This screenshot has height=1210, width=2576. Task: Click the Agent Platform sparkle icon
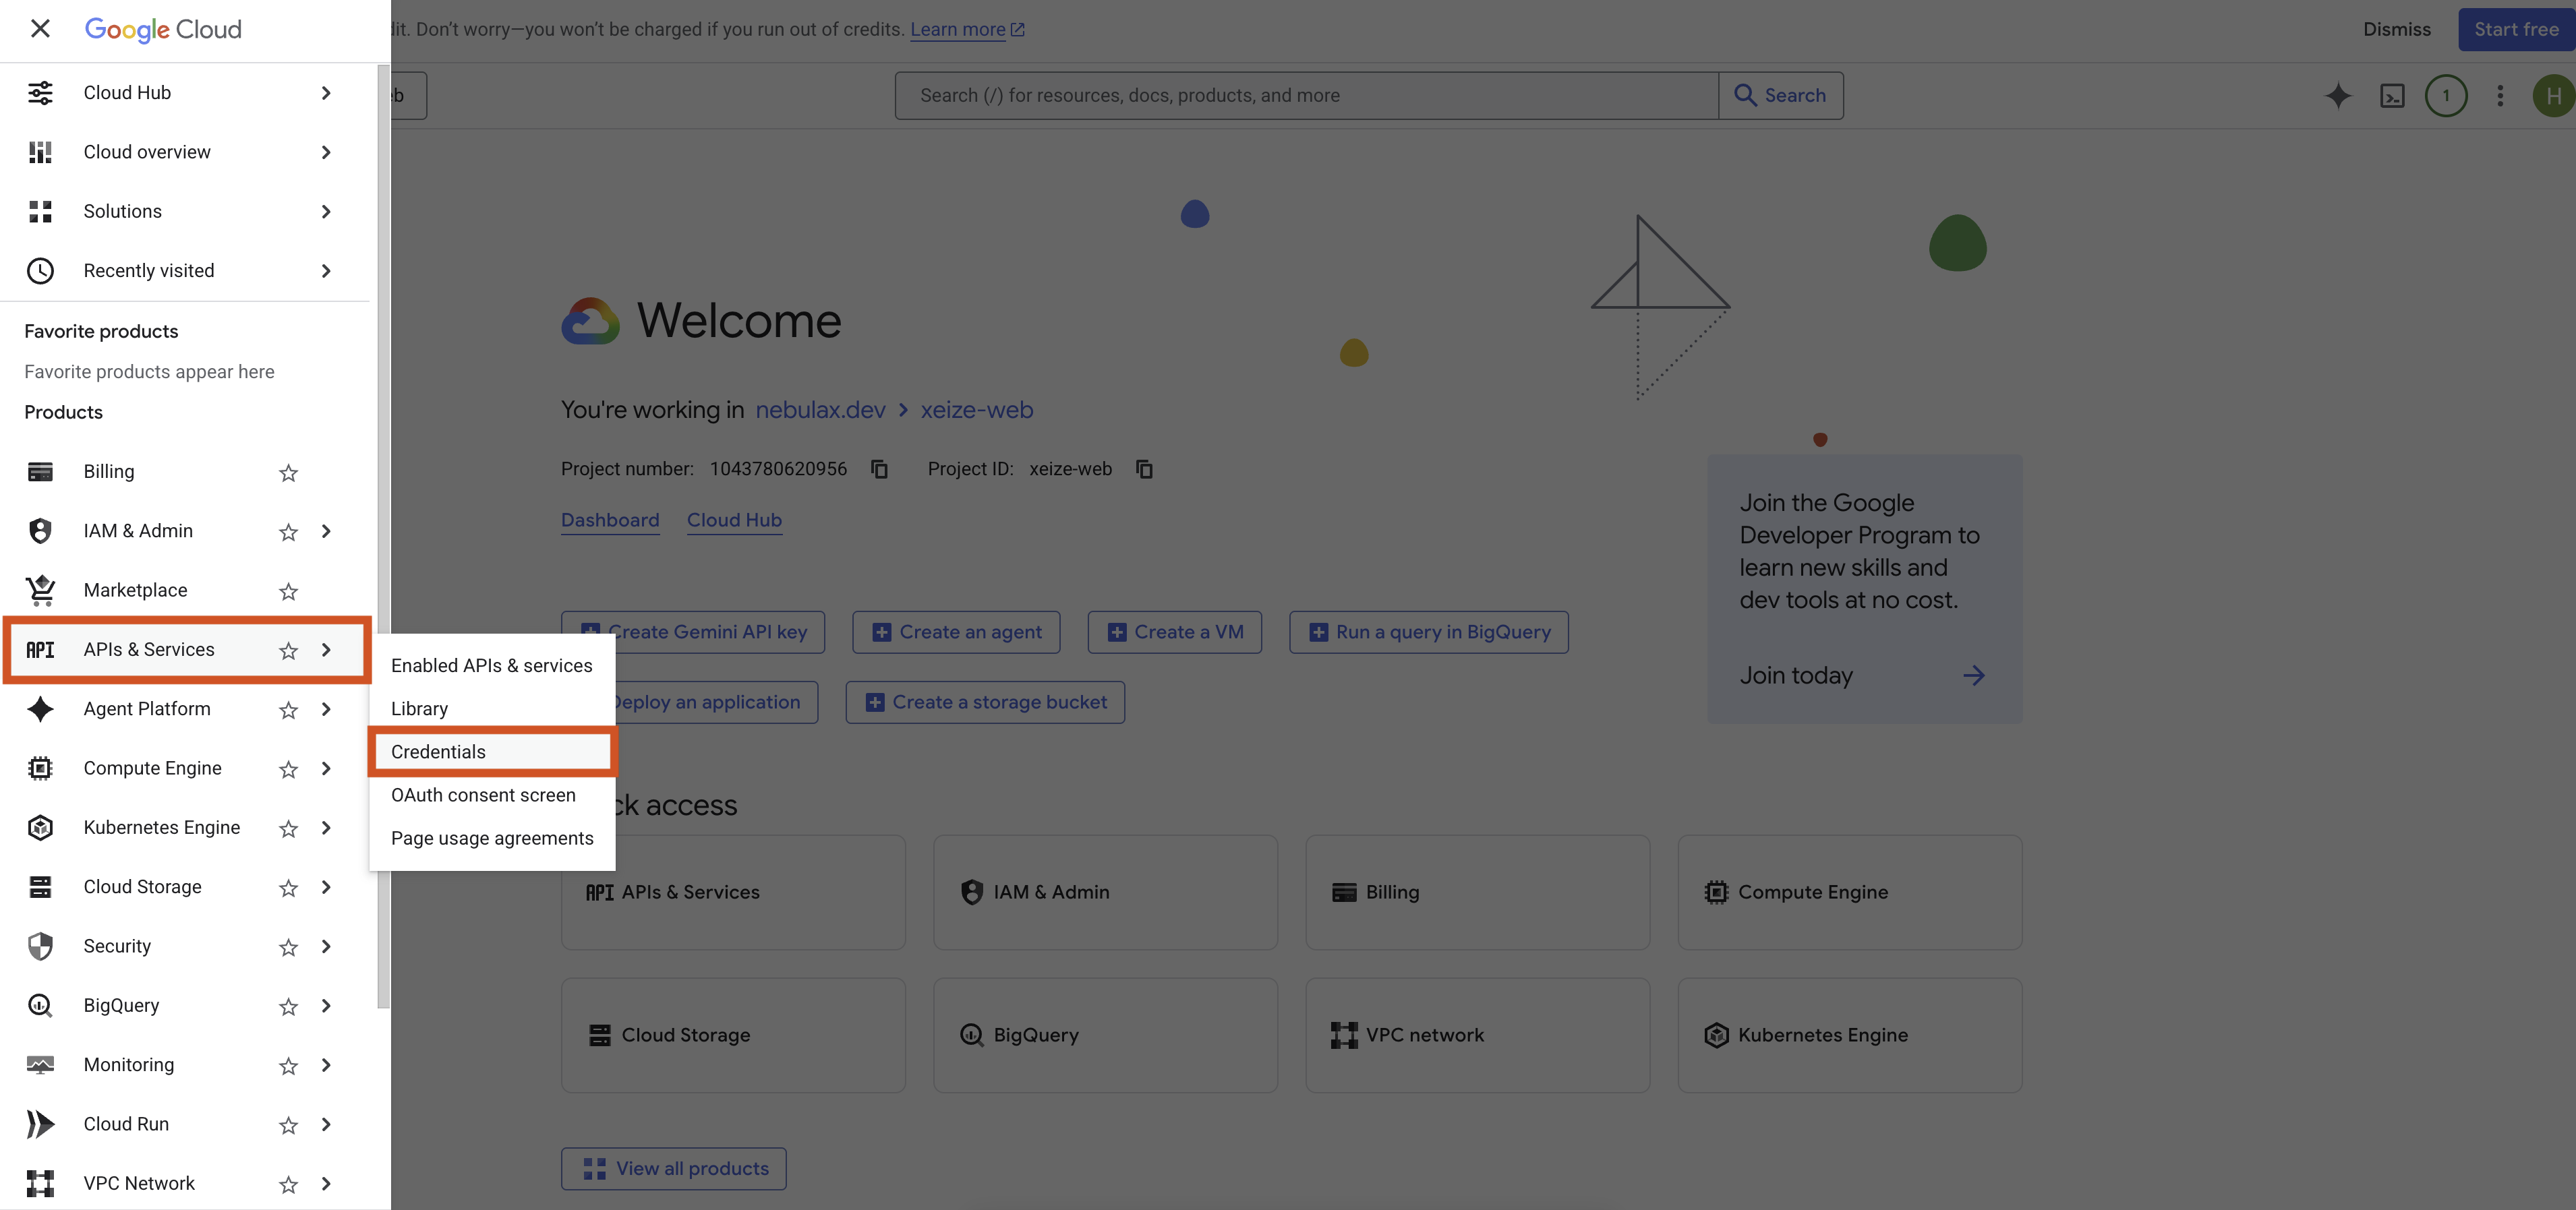click(x=40, y=709)
